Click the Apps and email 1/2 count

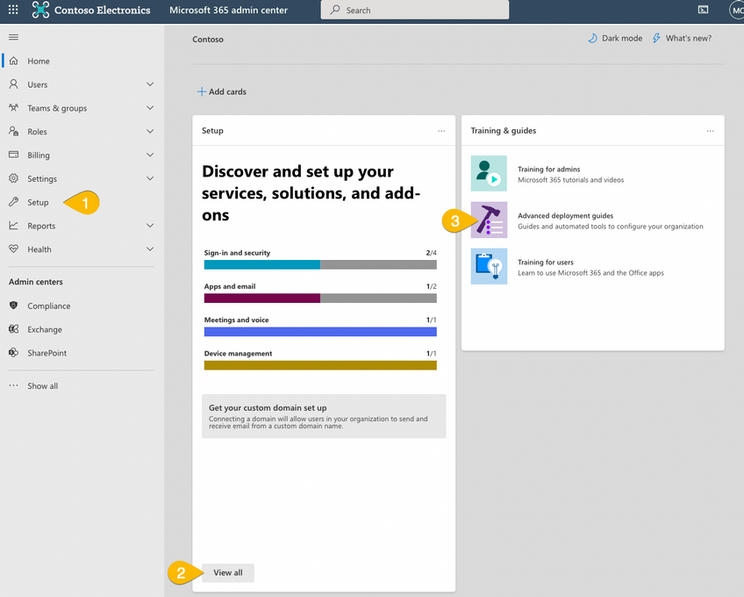pos(431,286)
